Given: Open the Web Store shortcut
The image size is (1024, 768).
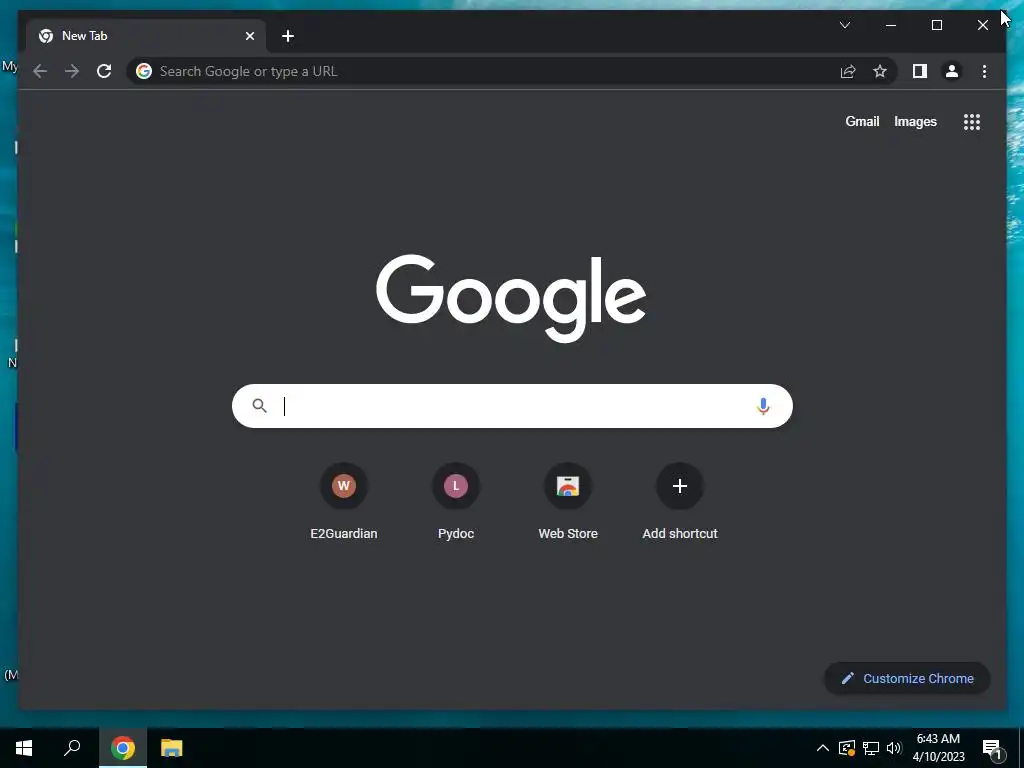Looking at the screenshot, I should click(568, 501).
